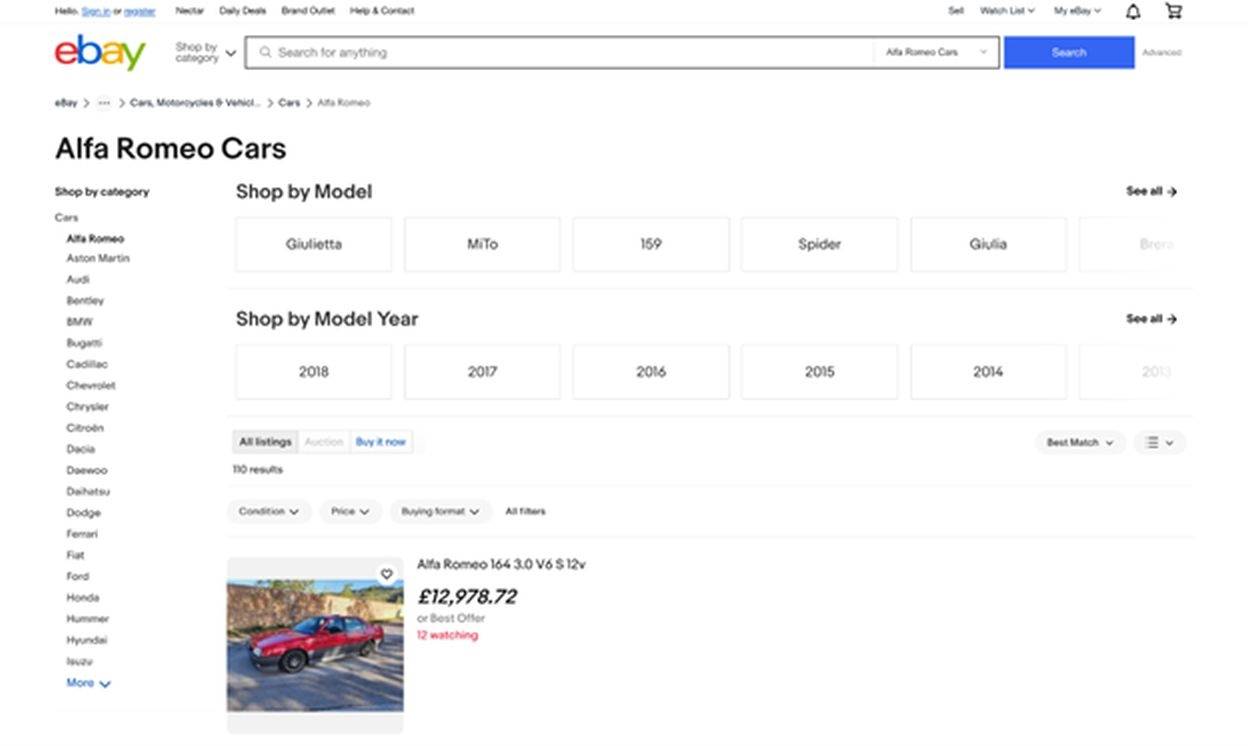Open the Price filter dropdown
1248x746 pixels.
[x=350, y=511]
